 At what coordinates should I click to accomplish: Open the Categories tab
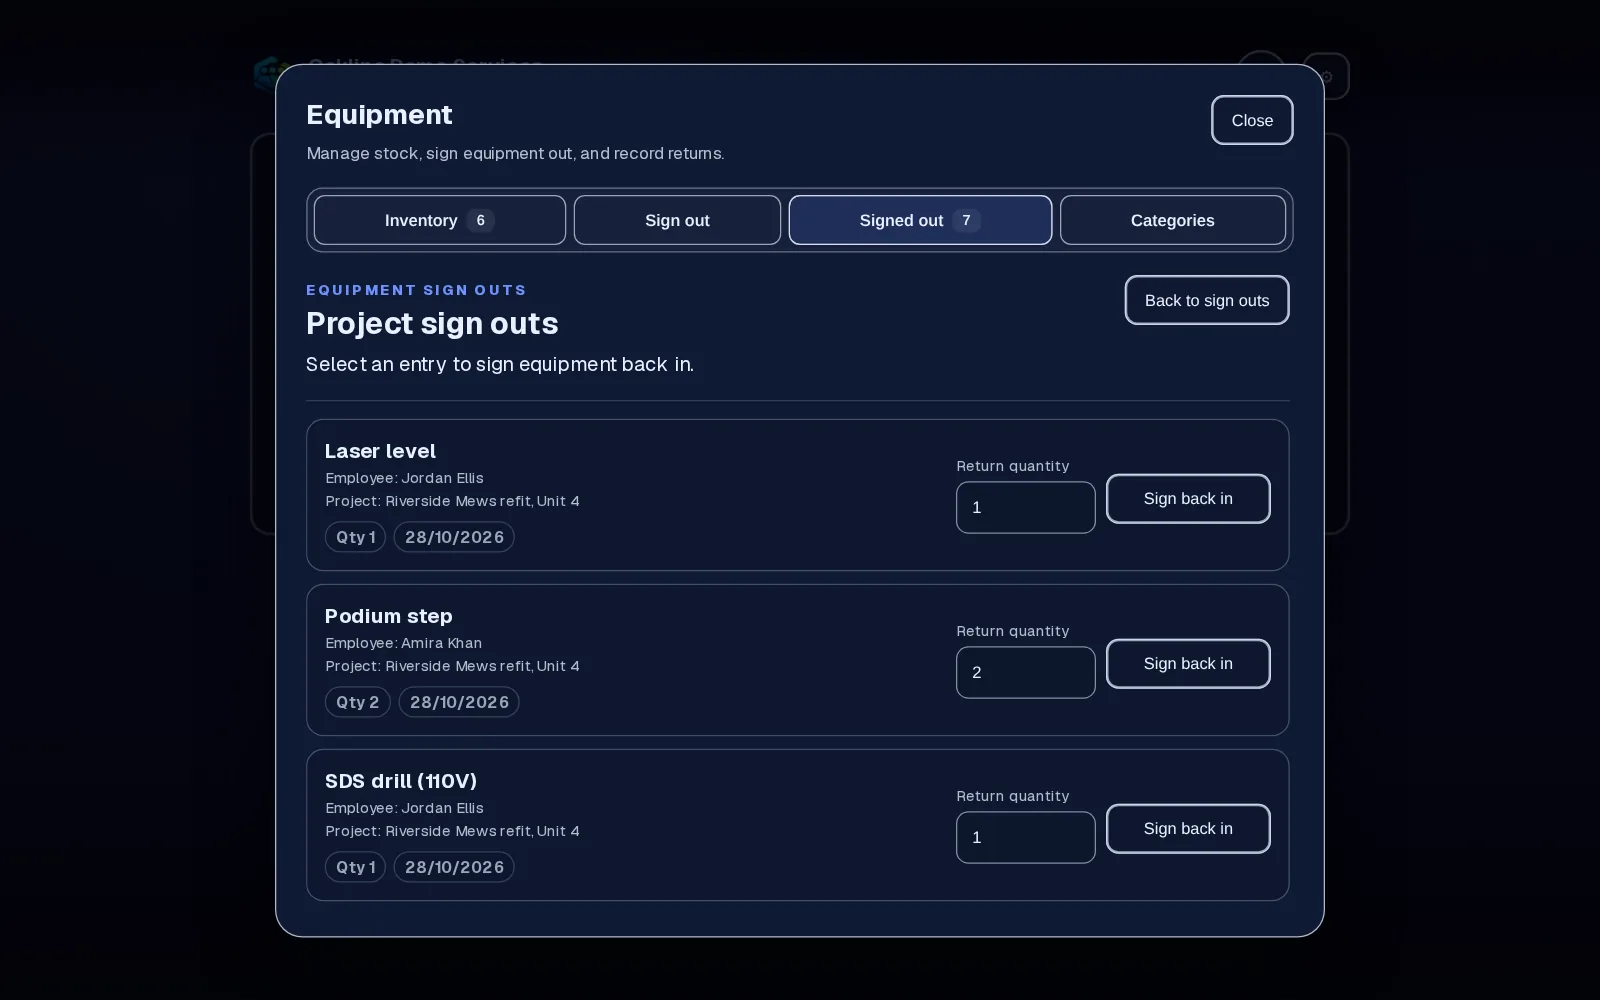tap(1173, 220)
